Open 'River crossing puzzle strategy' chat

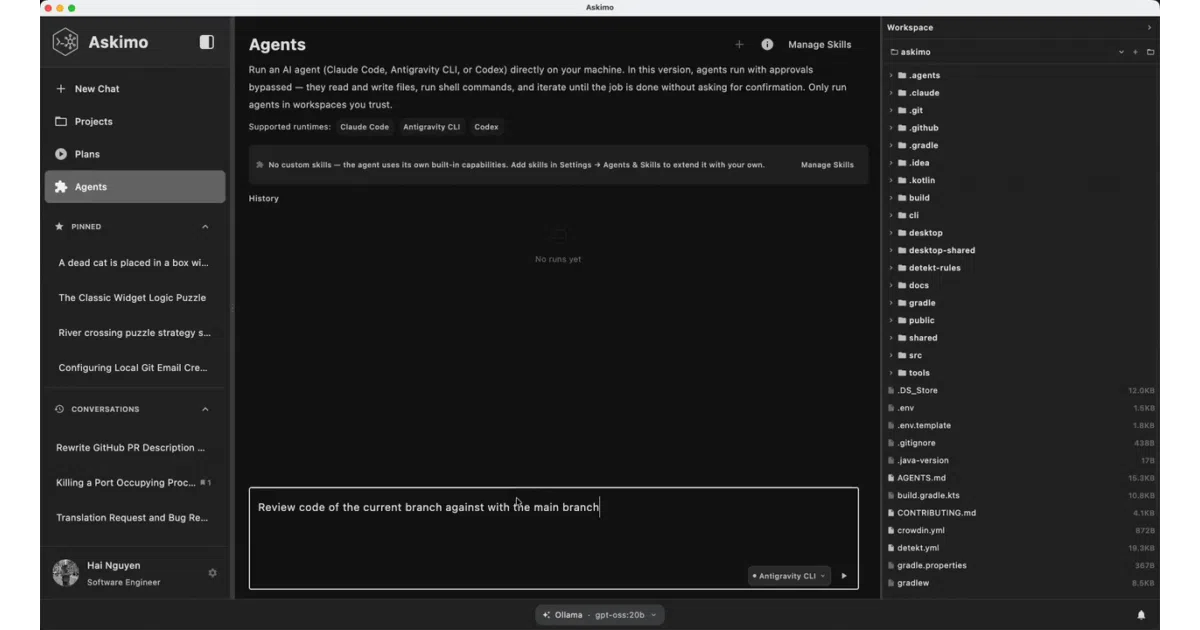(134, 333)
